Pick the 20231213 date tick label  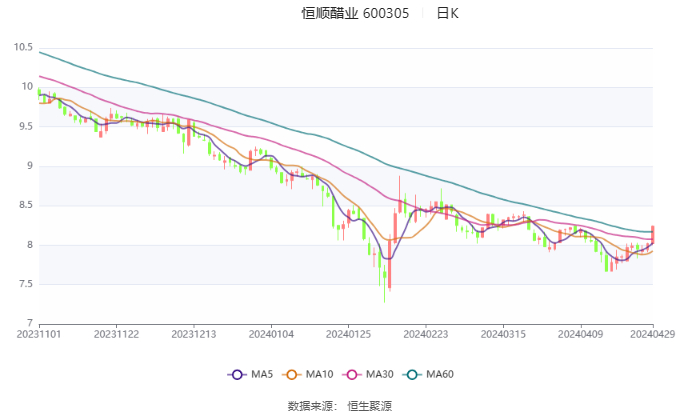click(194, 333)
